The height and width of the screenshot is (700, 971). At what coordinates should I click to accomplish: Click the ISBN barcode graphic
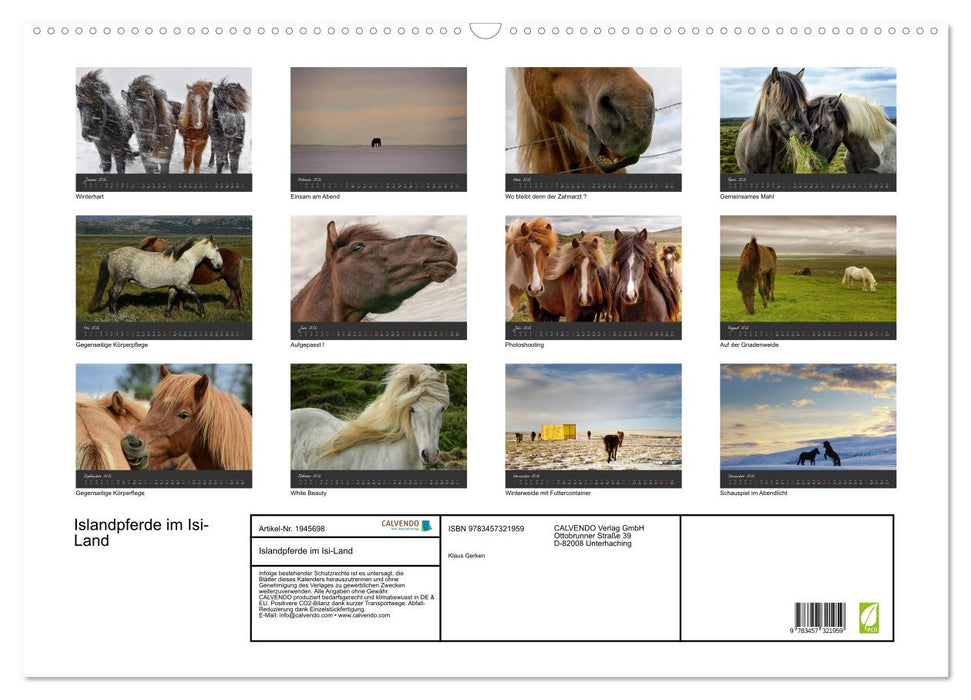coord(820,618)
